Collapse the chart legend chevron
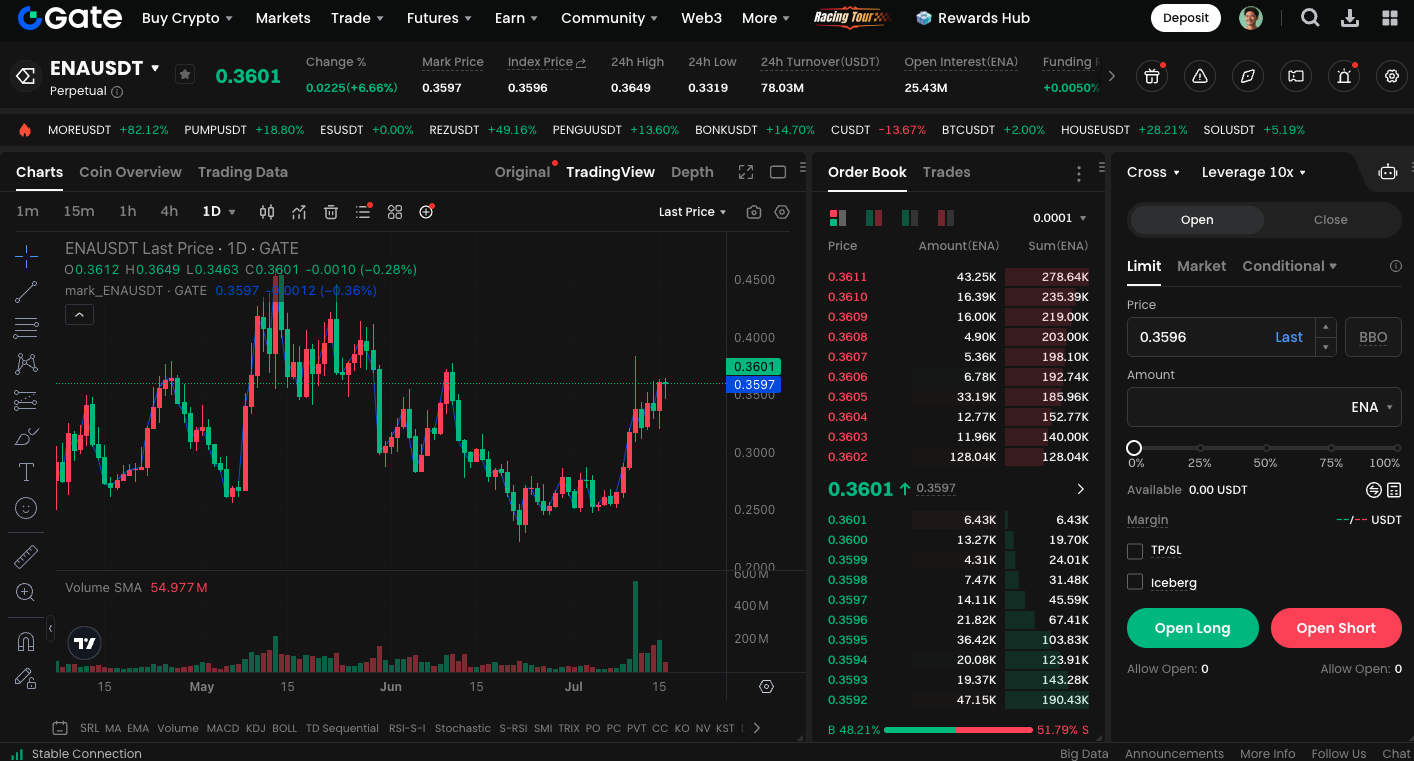 (x=79, y=314)
